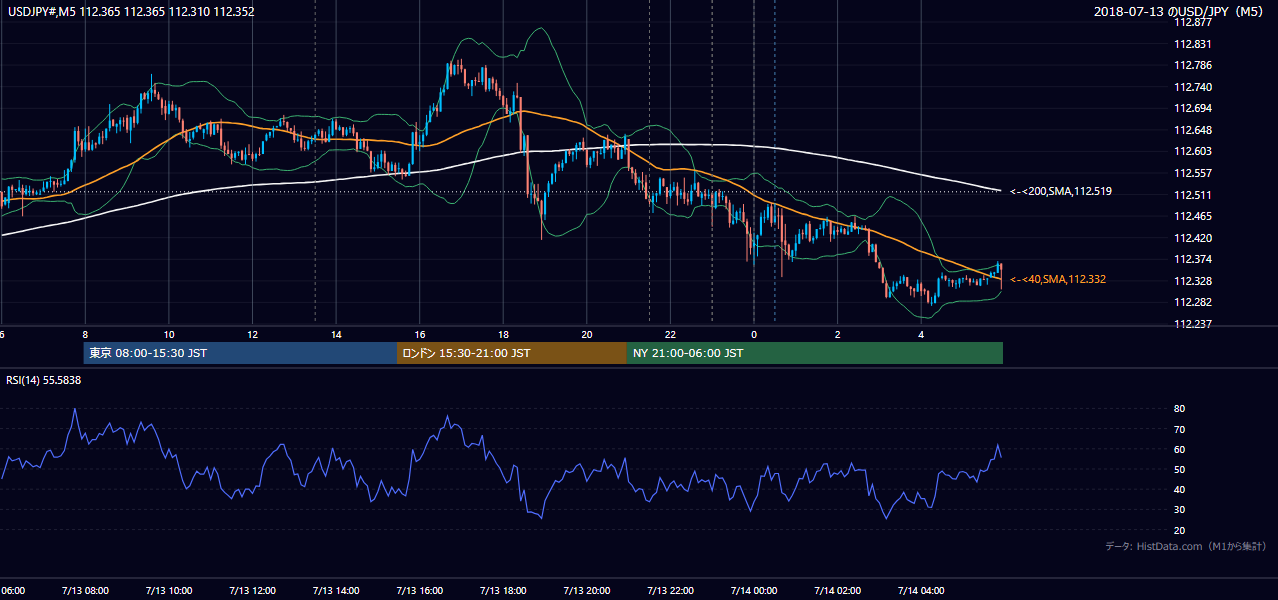Click hour marker 0 below the price chart
Image resolution: width=1278 pixels, height=600 pixels.
[754, 335]
